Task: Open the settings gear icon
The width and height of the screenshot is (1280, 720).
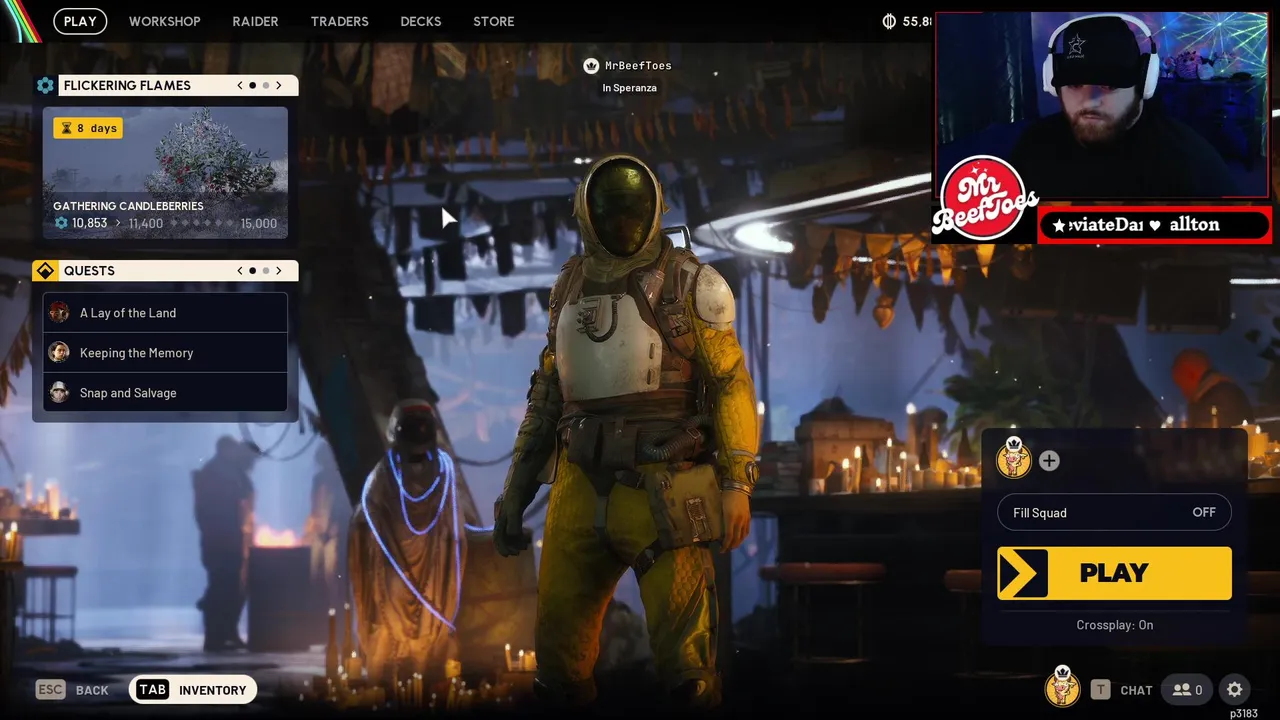Action: (x=1235, y=690)
